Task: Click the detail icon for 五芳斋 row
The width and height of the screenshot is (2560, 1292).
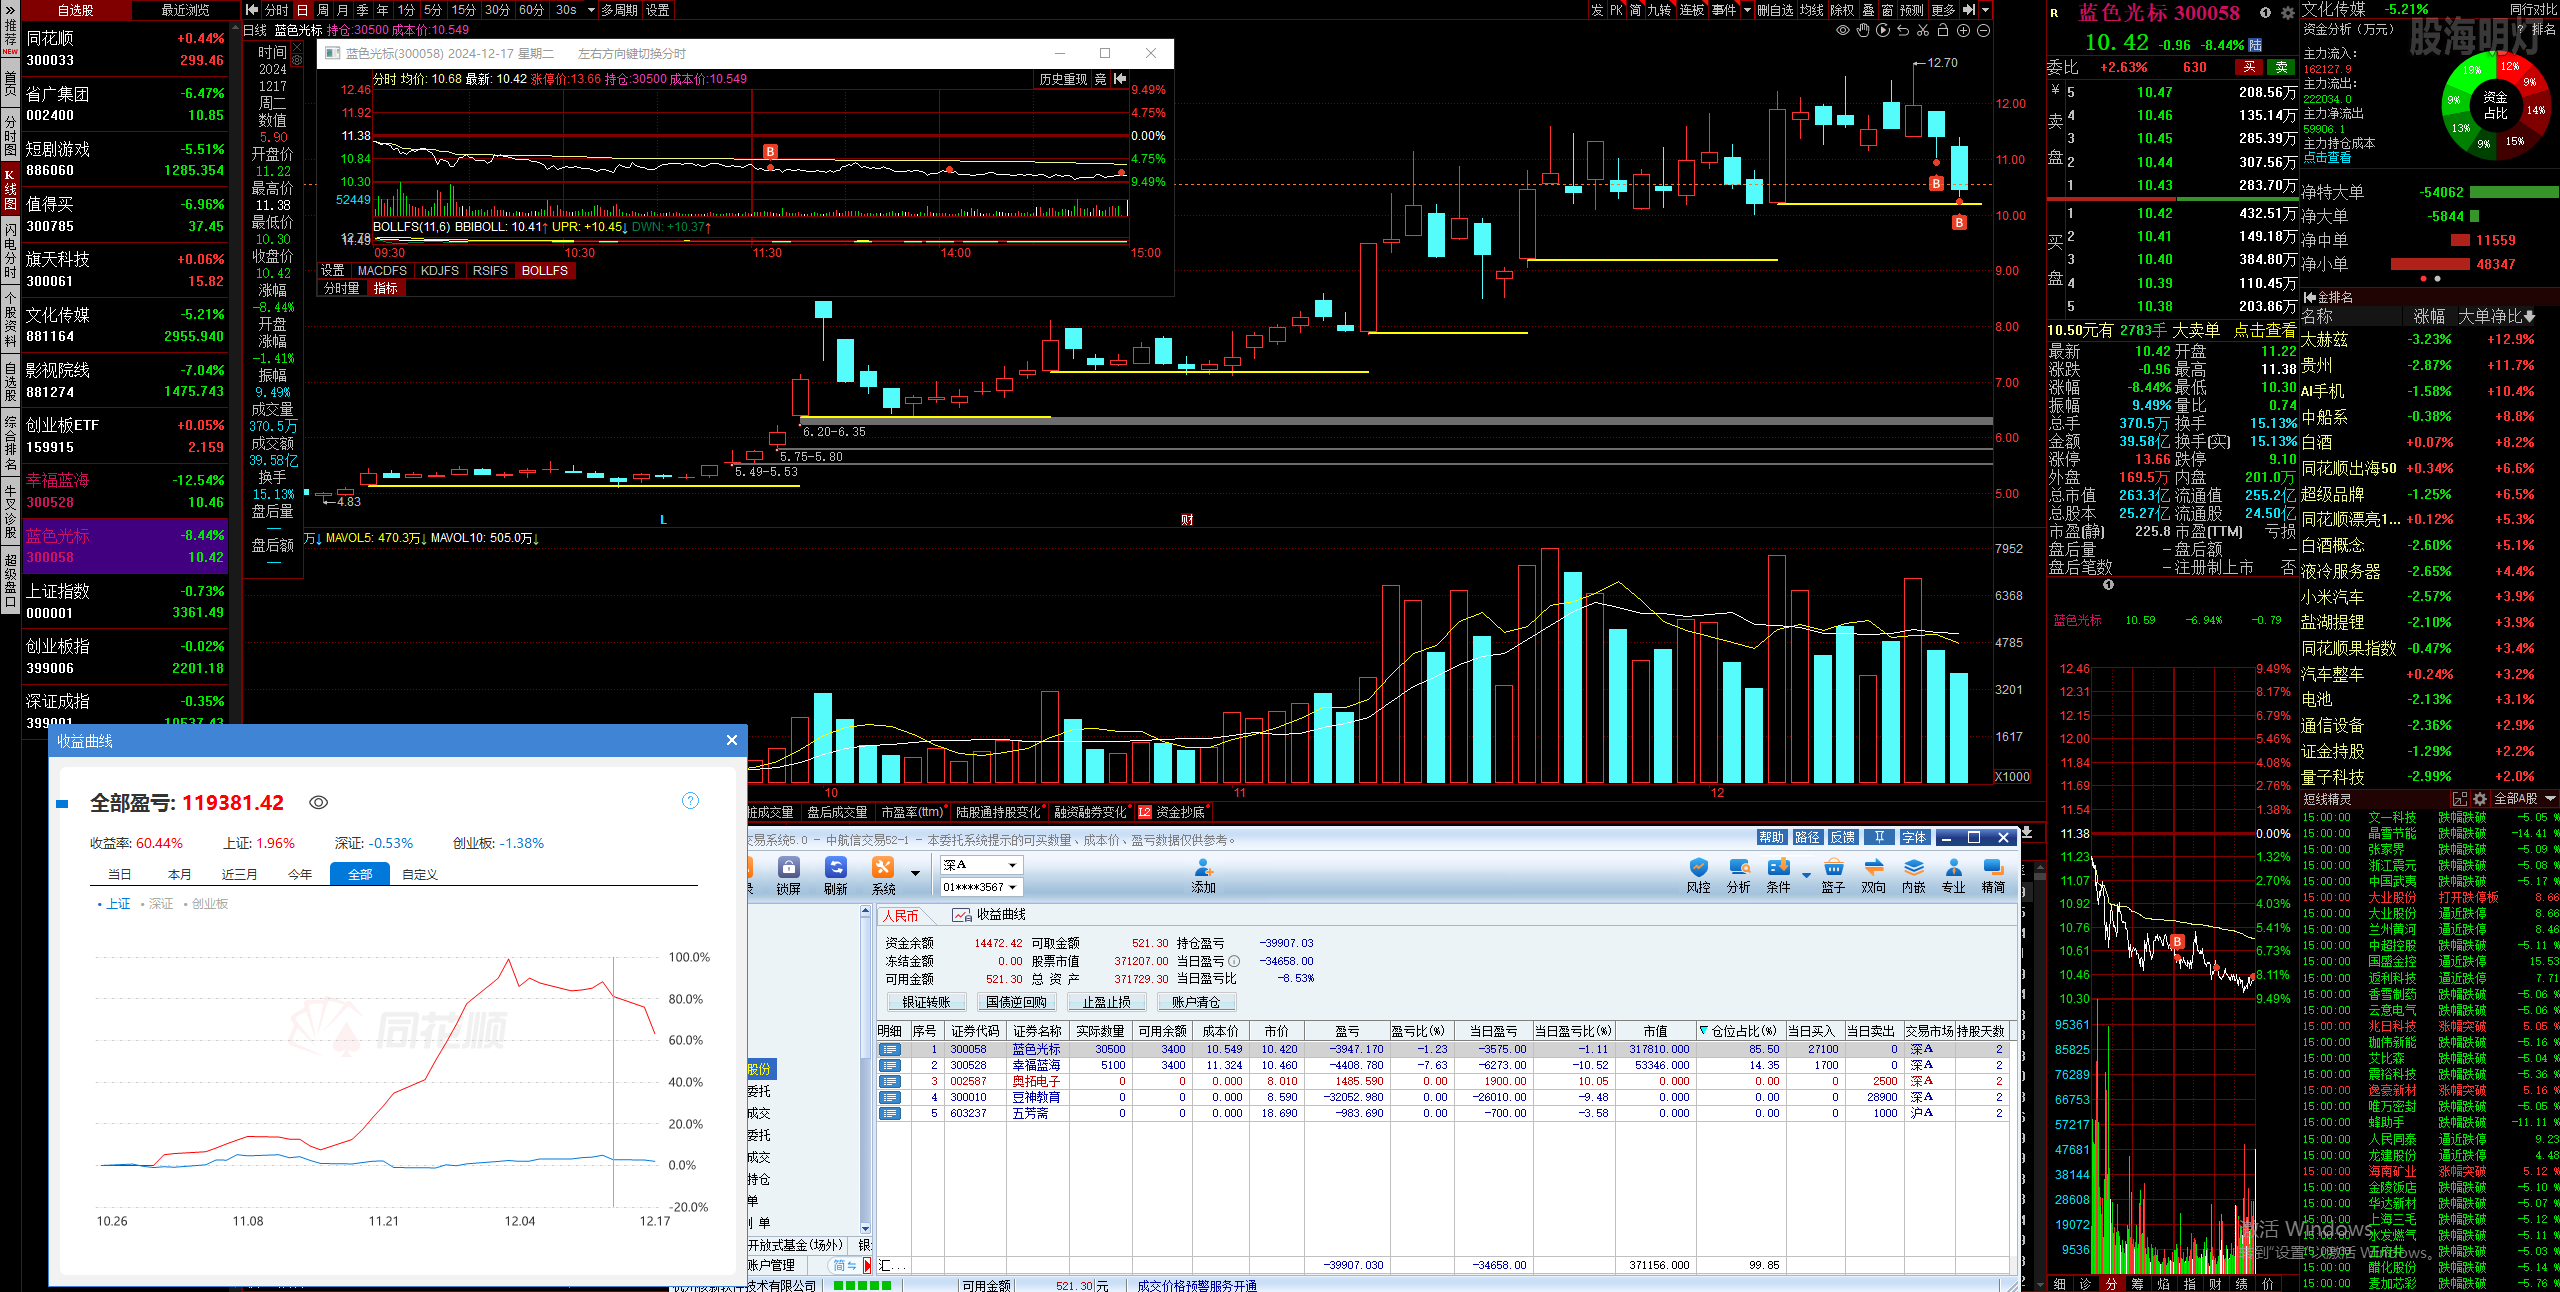Action: (x=889, y=1113)
